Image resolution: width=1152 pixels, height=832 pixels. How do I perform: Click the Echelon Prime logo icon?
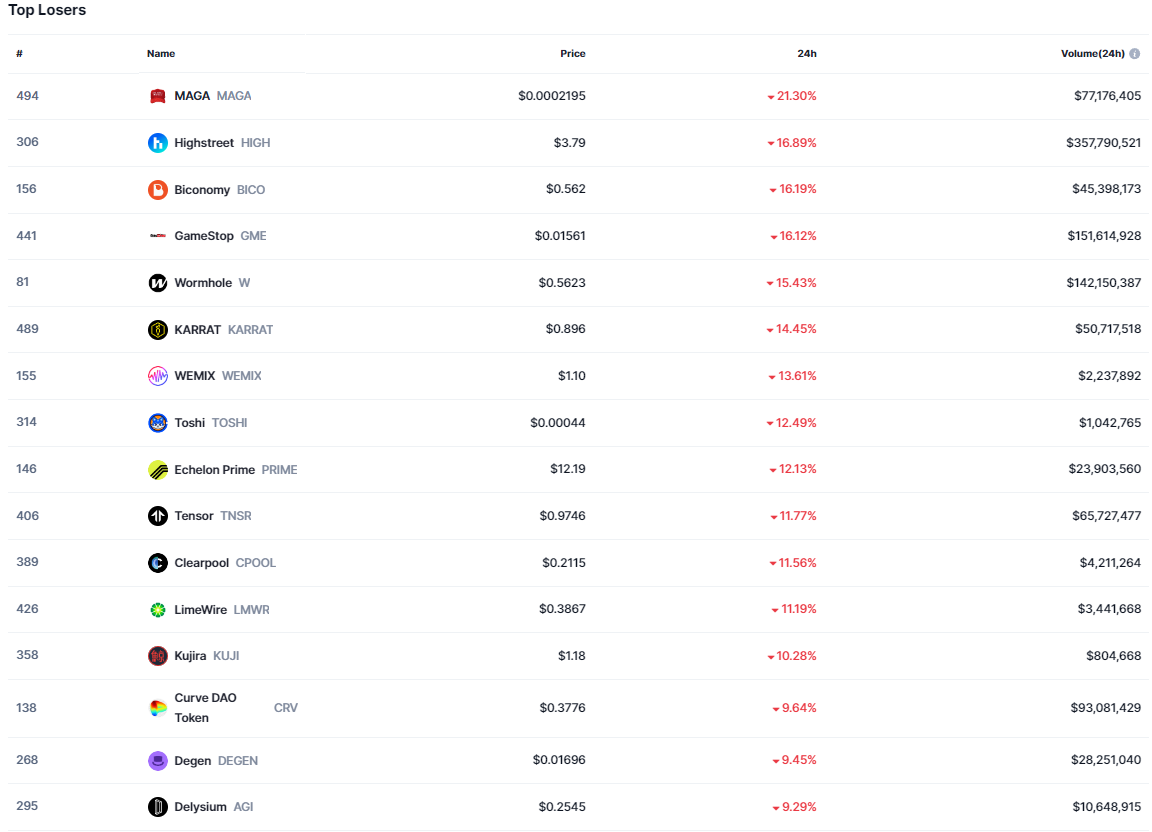click(x=158, y=470)
